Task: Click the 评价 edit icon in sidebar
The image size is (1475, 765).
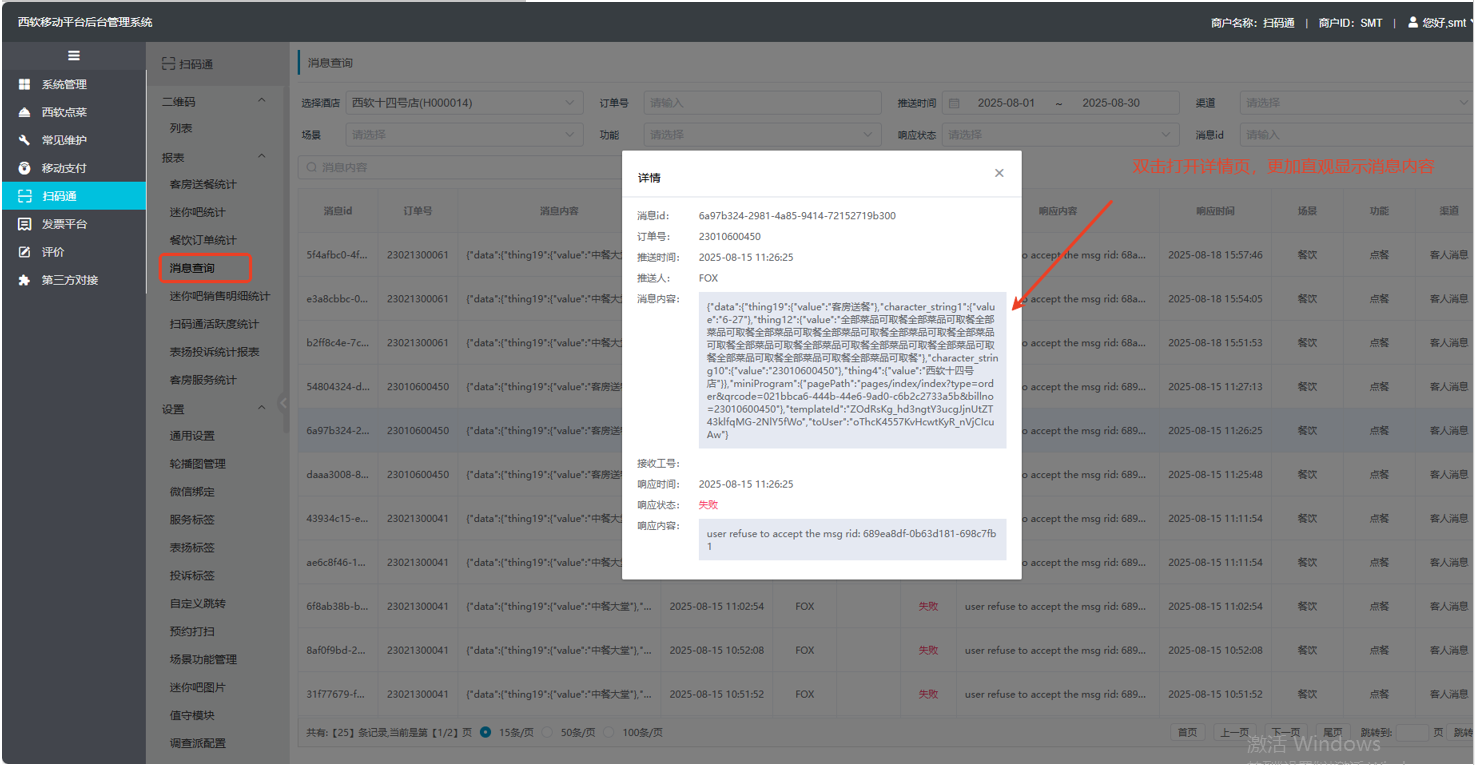Action: click(x=25, y=253)
